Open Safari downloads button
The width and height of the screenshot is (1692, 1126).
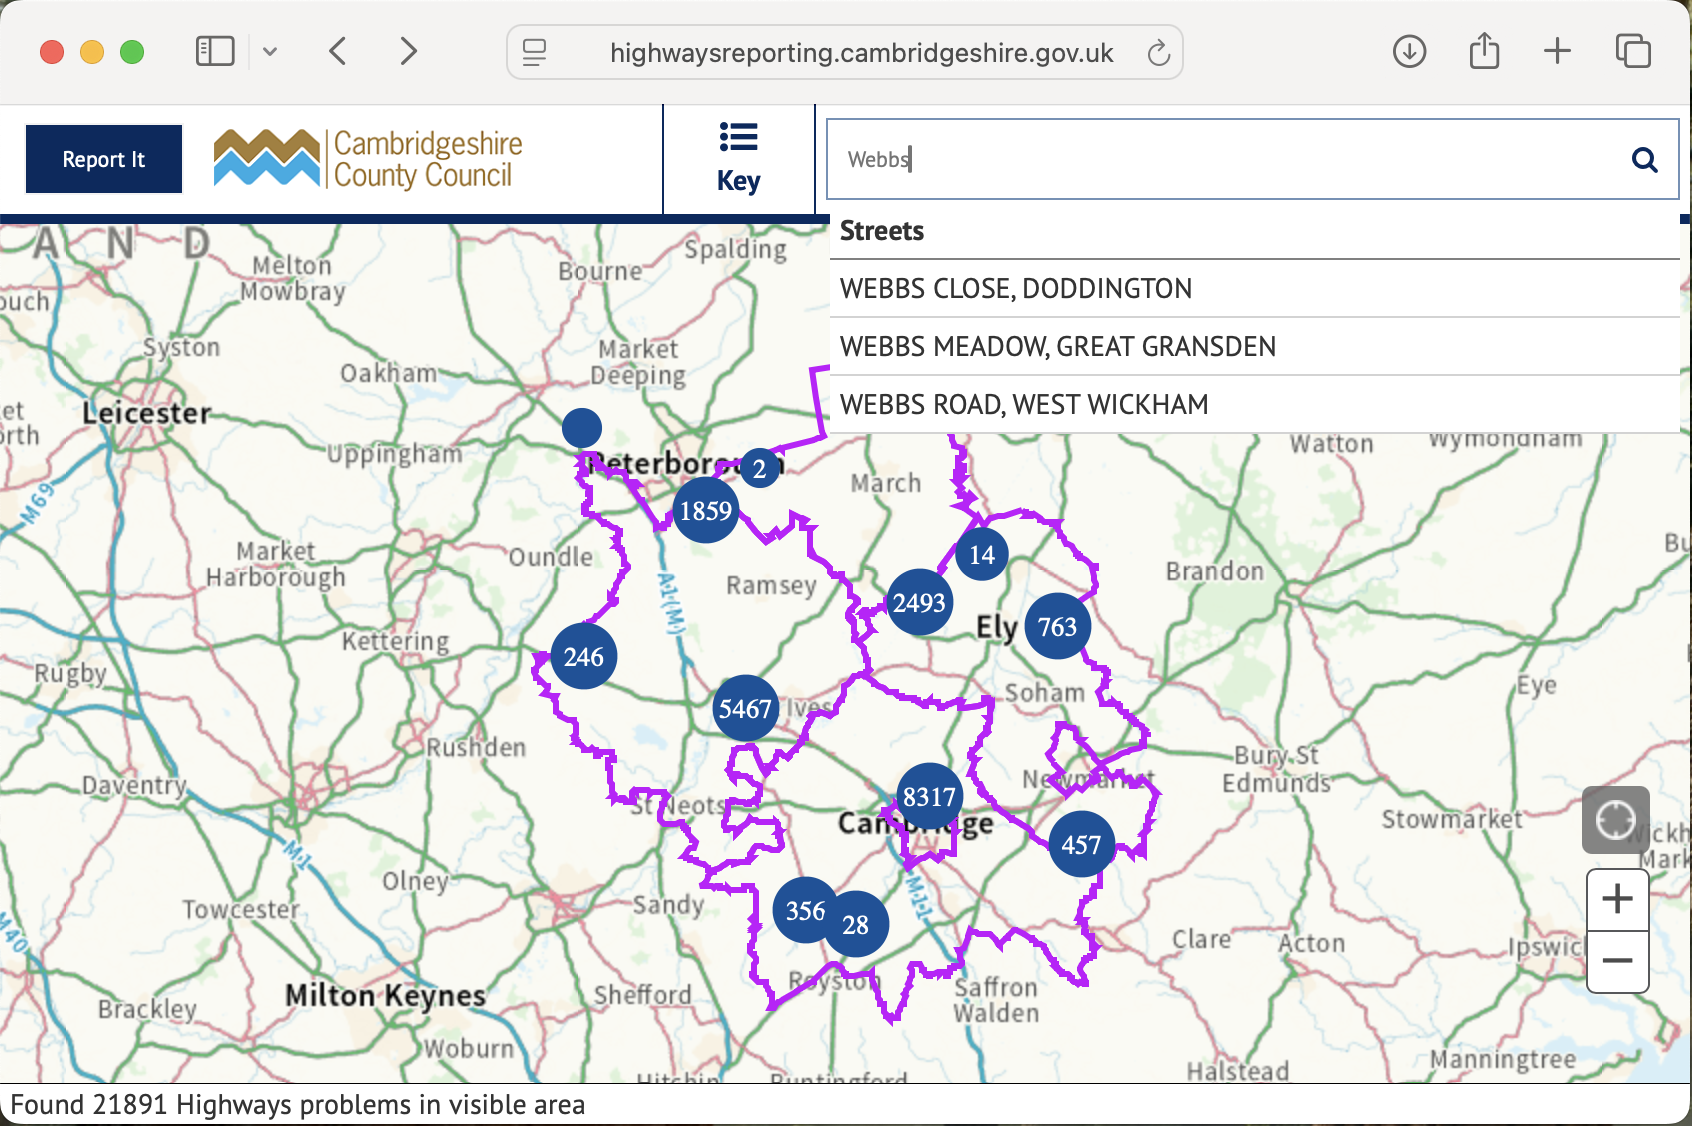[x=1409, y=51]
